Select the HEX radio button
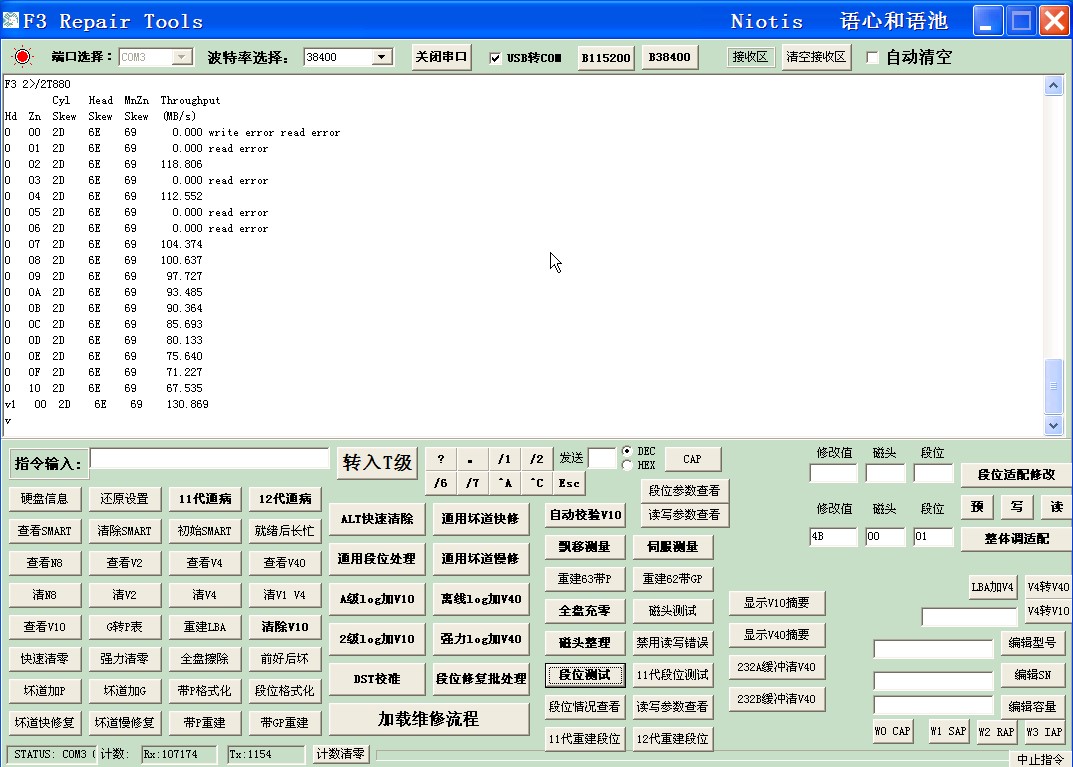 [627, 465]
